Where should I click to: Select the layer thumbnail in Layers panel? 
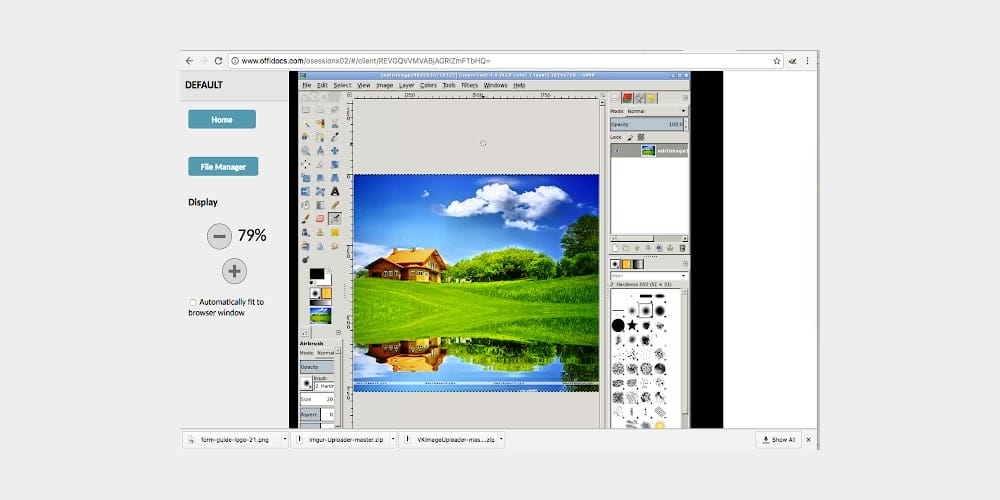pos(648,151)
